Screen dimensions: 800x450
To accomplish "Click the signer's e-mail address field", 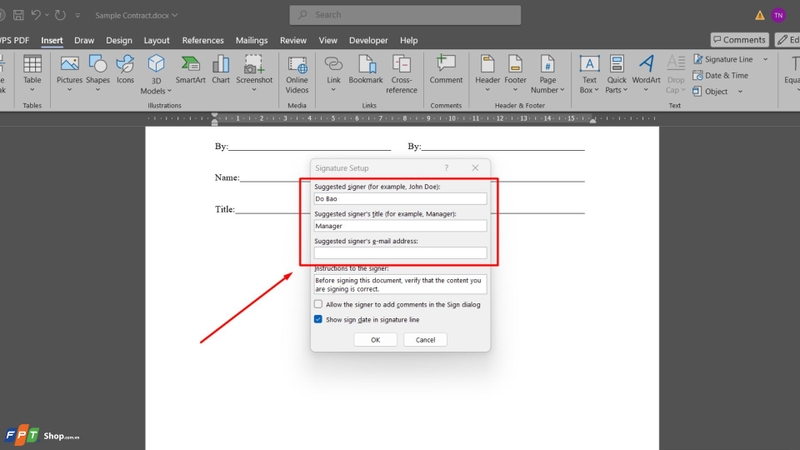I will [x=400, y=253].
